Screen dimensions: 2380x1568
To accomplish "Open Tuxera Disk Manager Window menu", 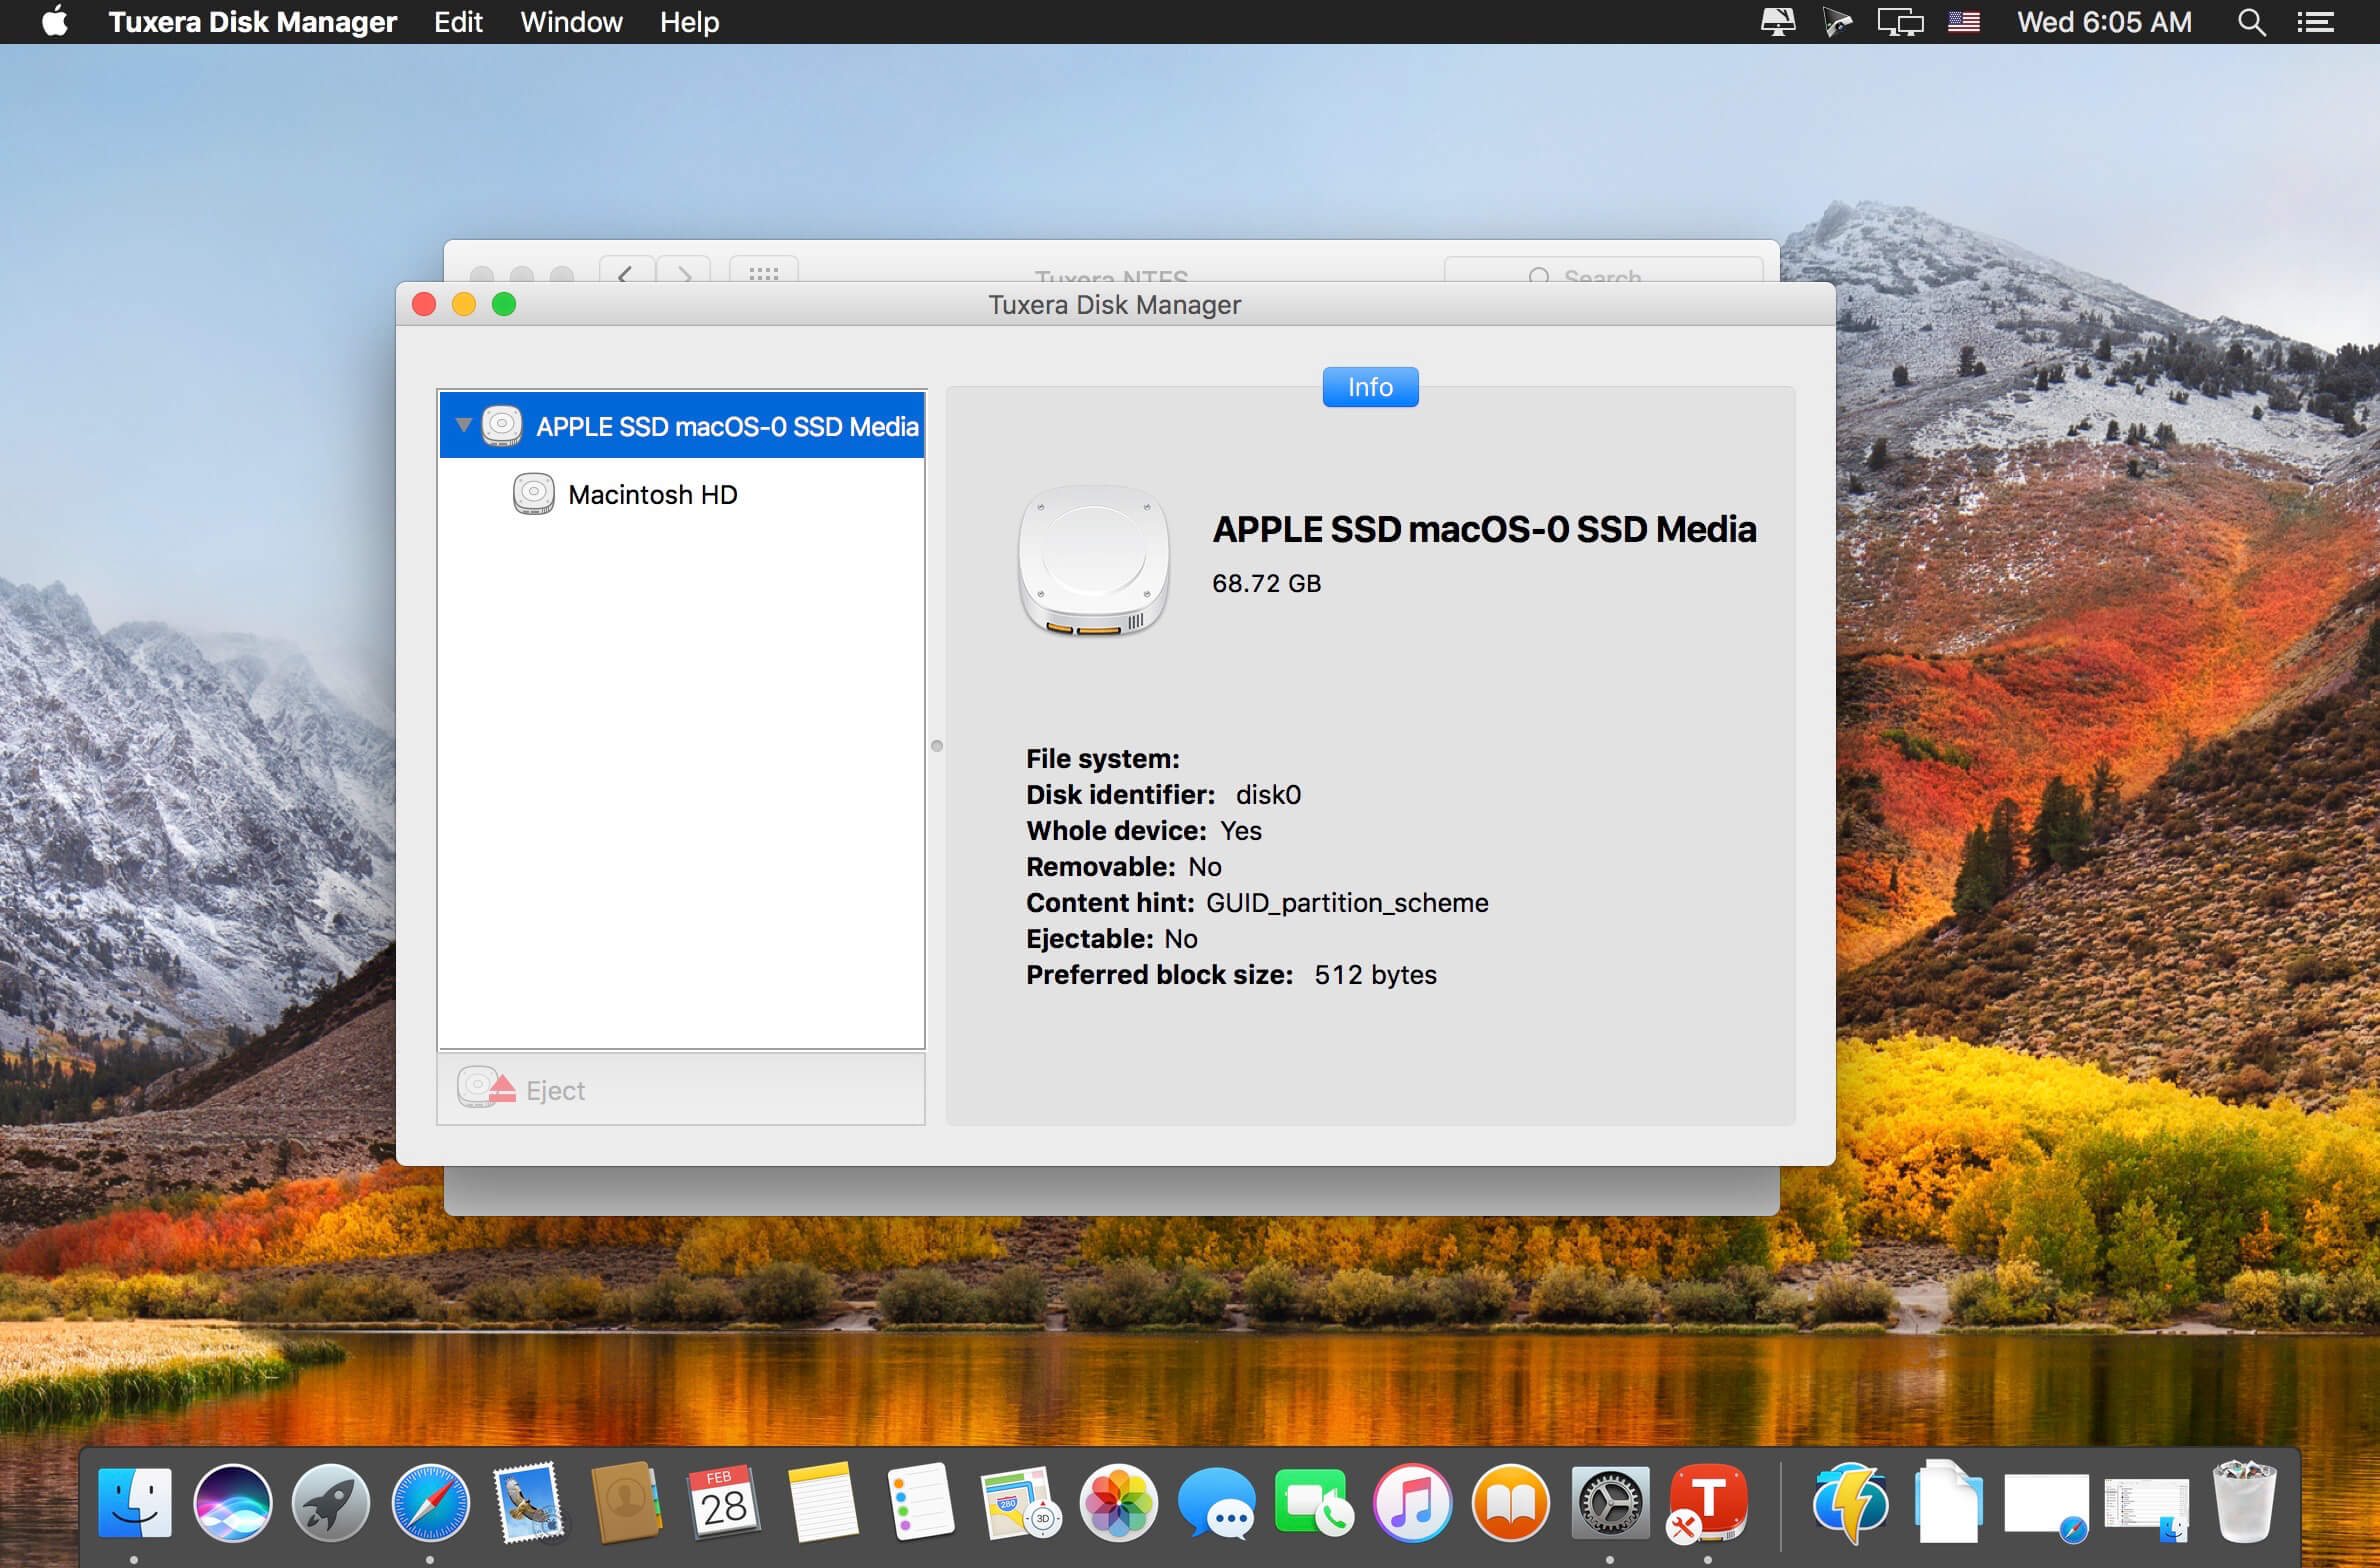I will click(570, 23).
